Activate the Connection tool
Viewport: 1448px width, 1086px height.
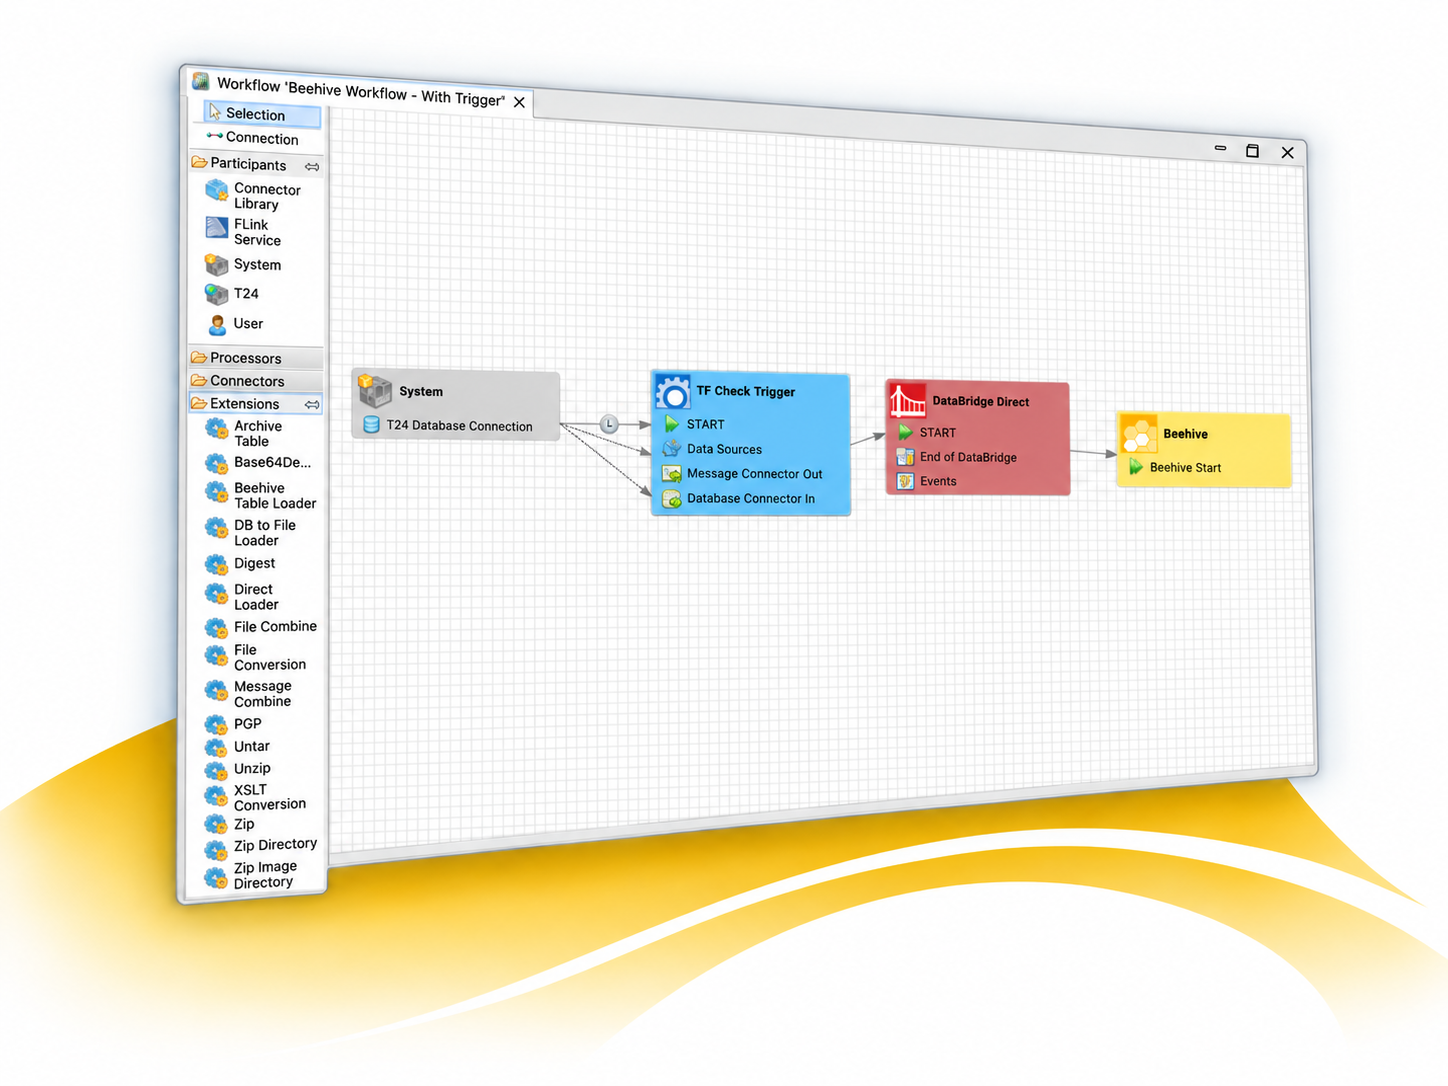point(253,137)
